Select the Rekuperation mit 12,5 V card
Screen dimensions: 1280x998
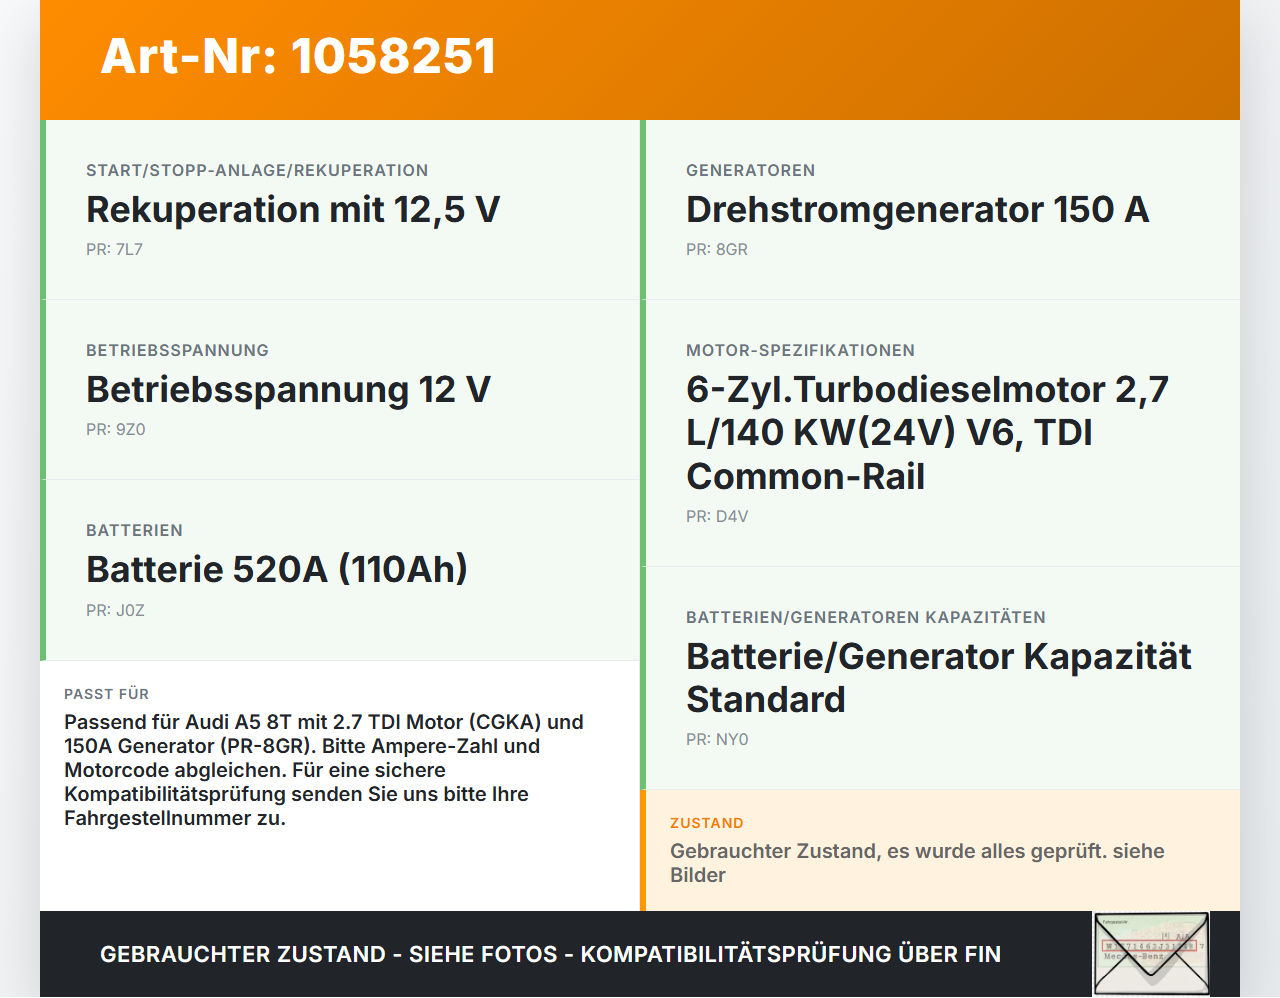tap(340, 210)
